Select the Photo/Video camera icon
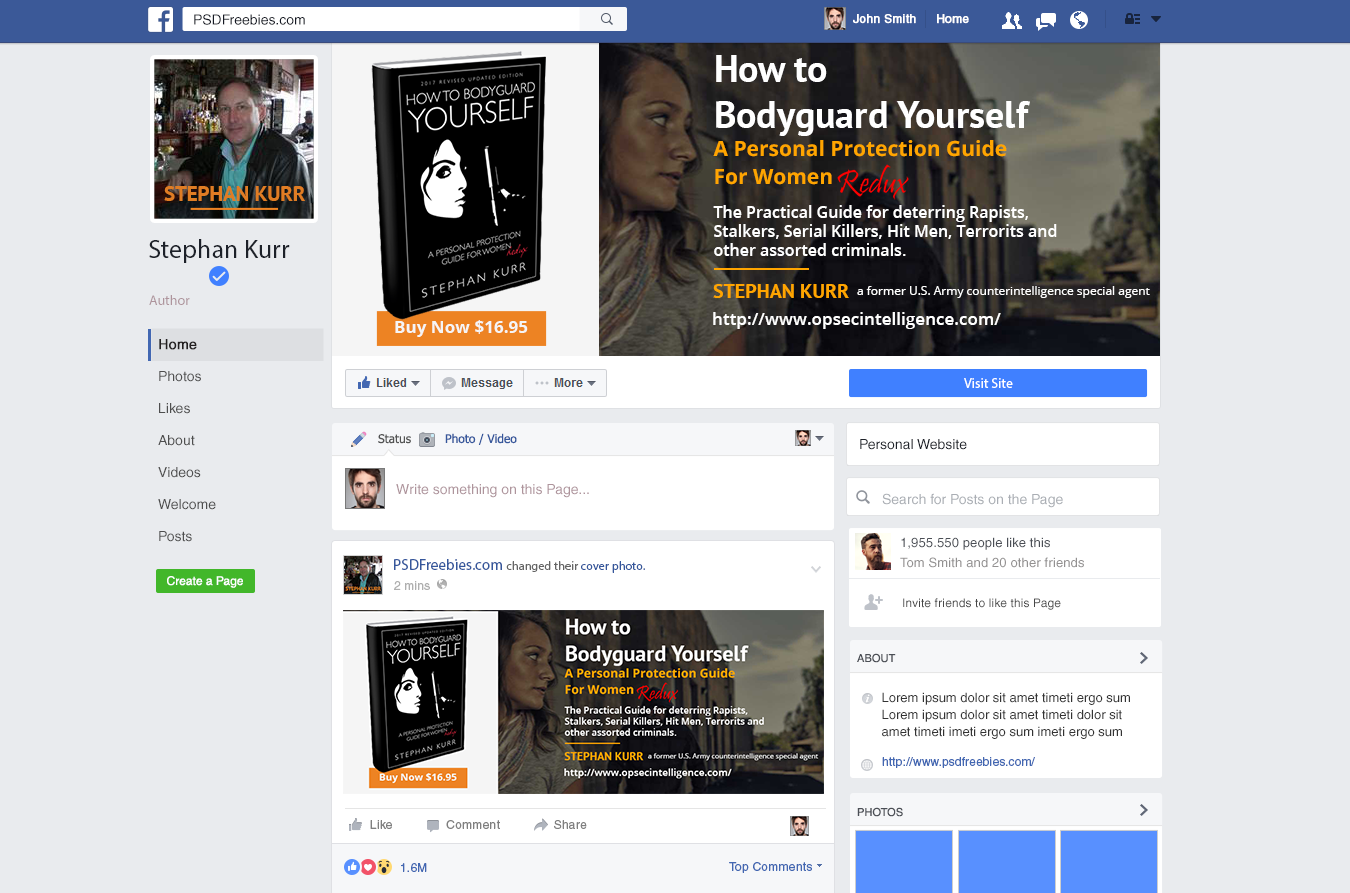1350x893 pixels. pyautogui.click(x=427, y=438)
